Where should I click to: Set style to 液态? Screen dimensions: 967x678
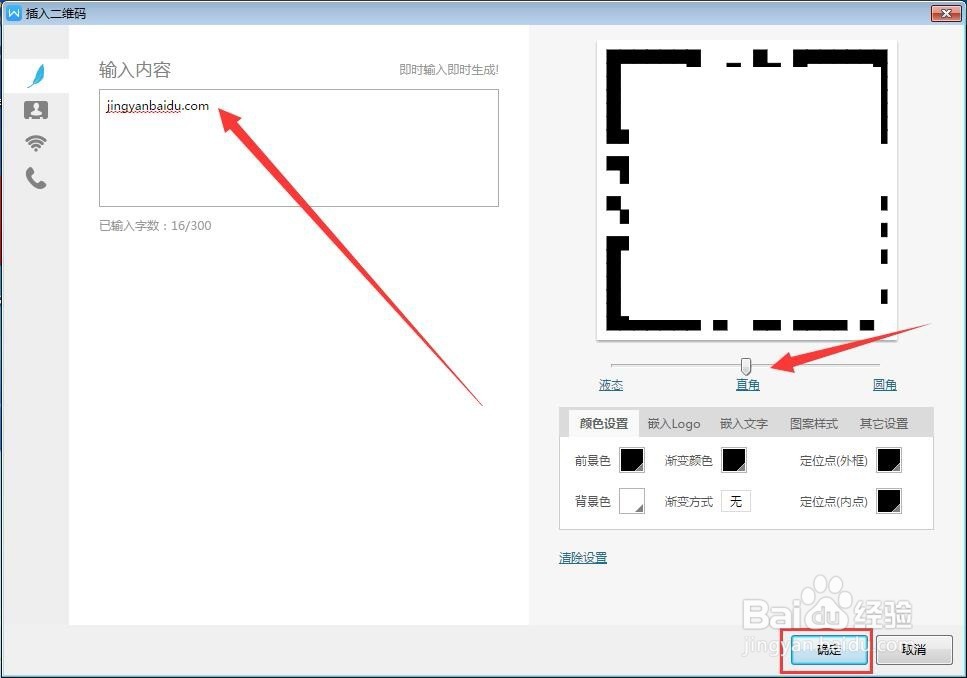(611, 385)
